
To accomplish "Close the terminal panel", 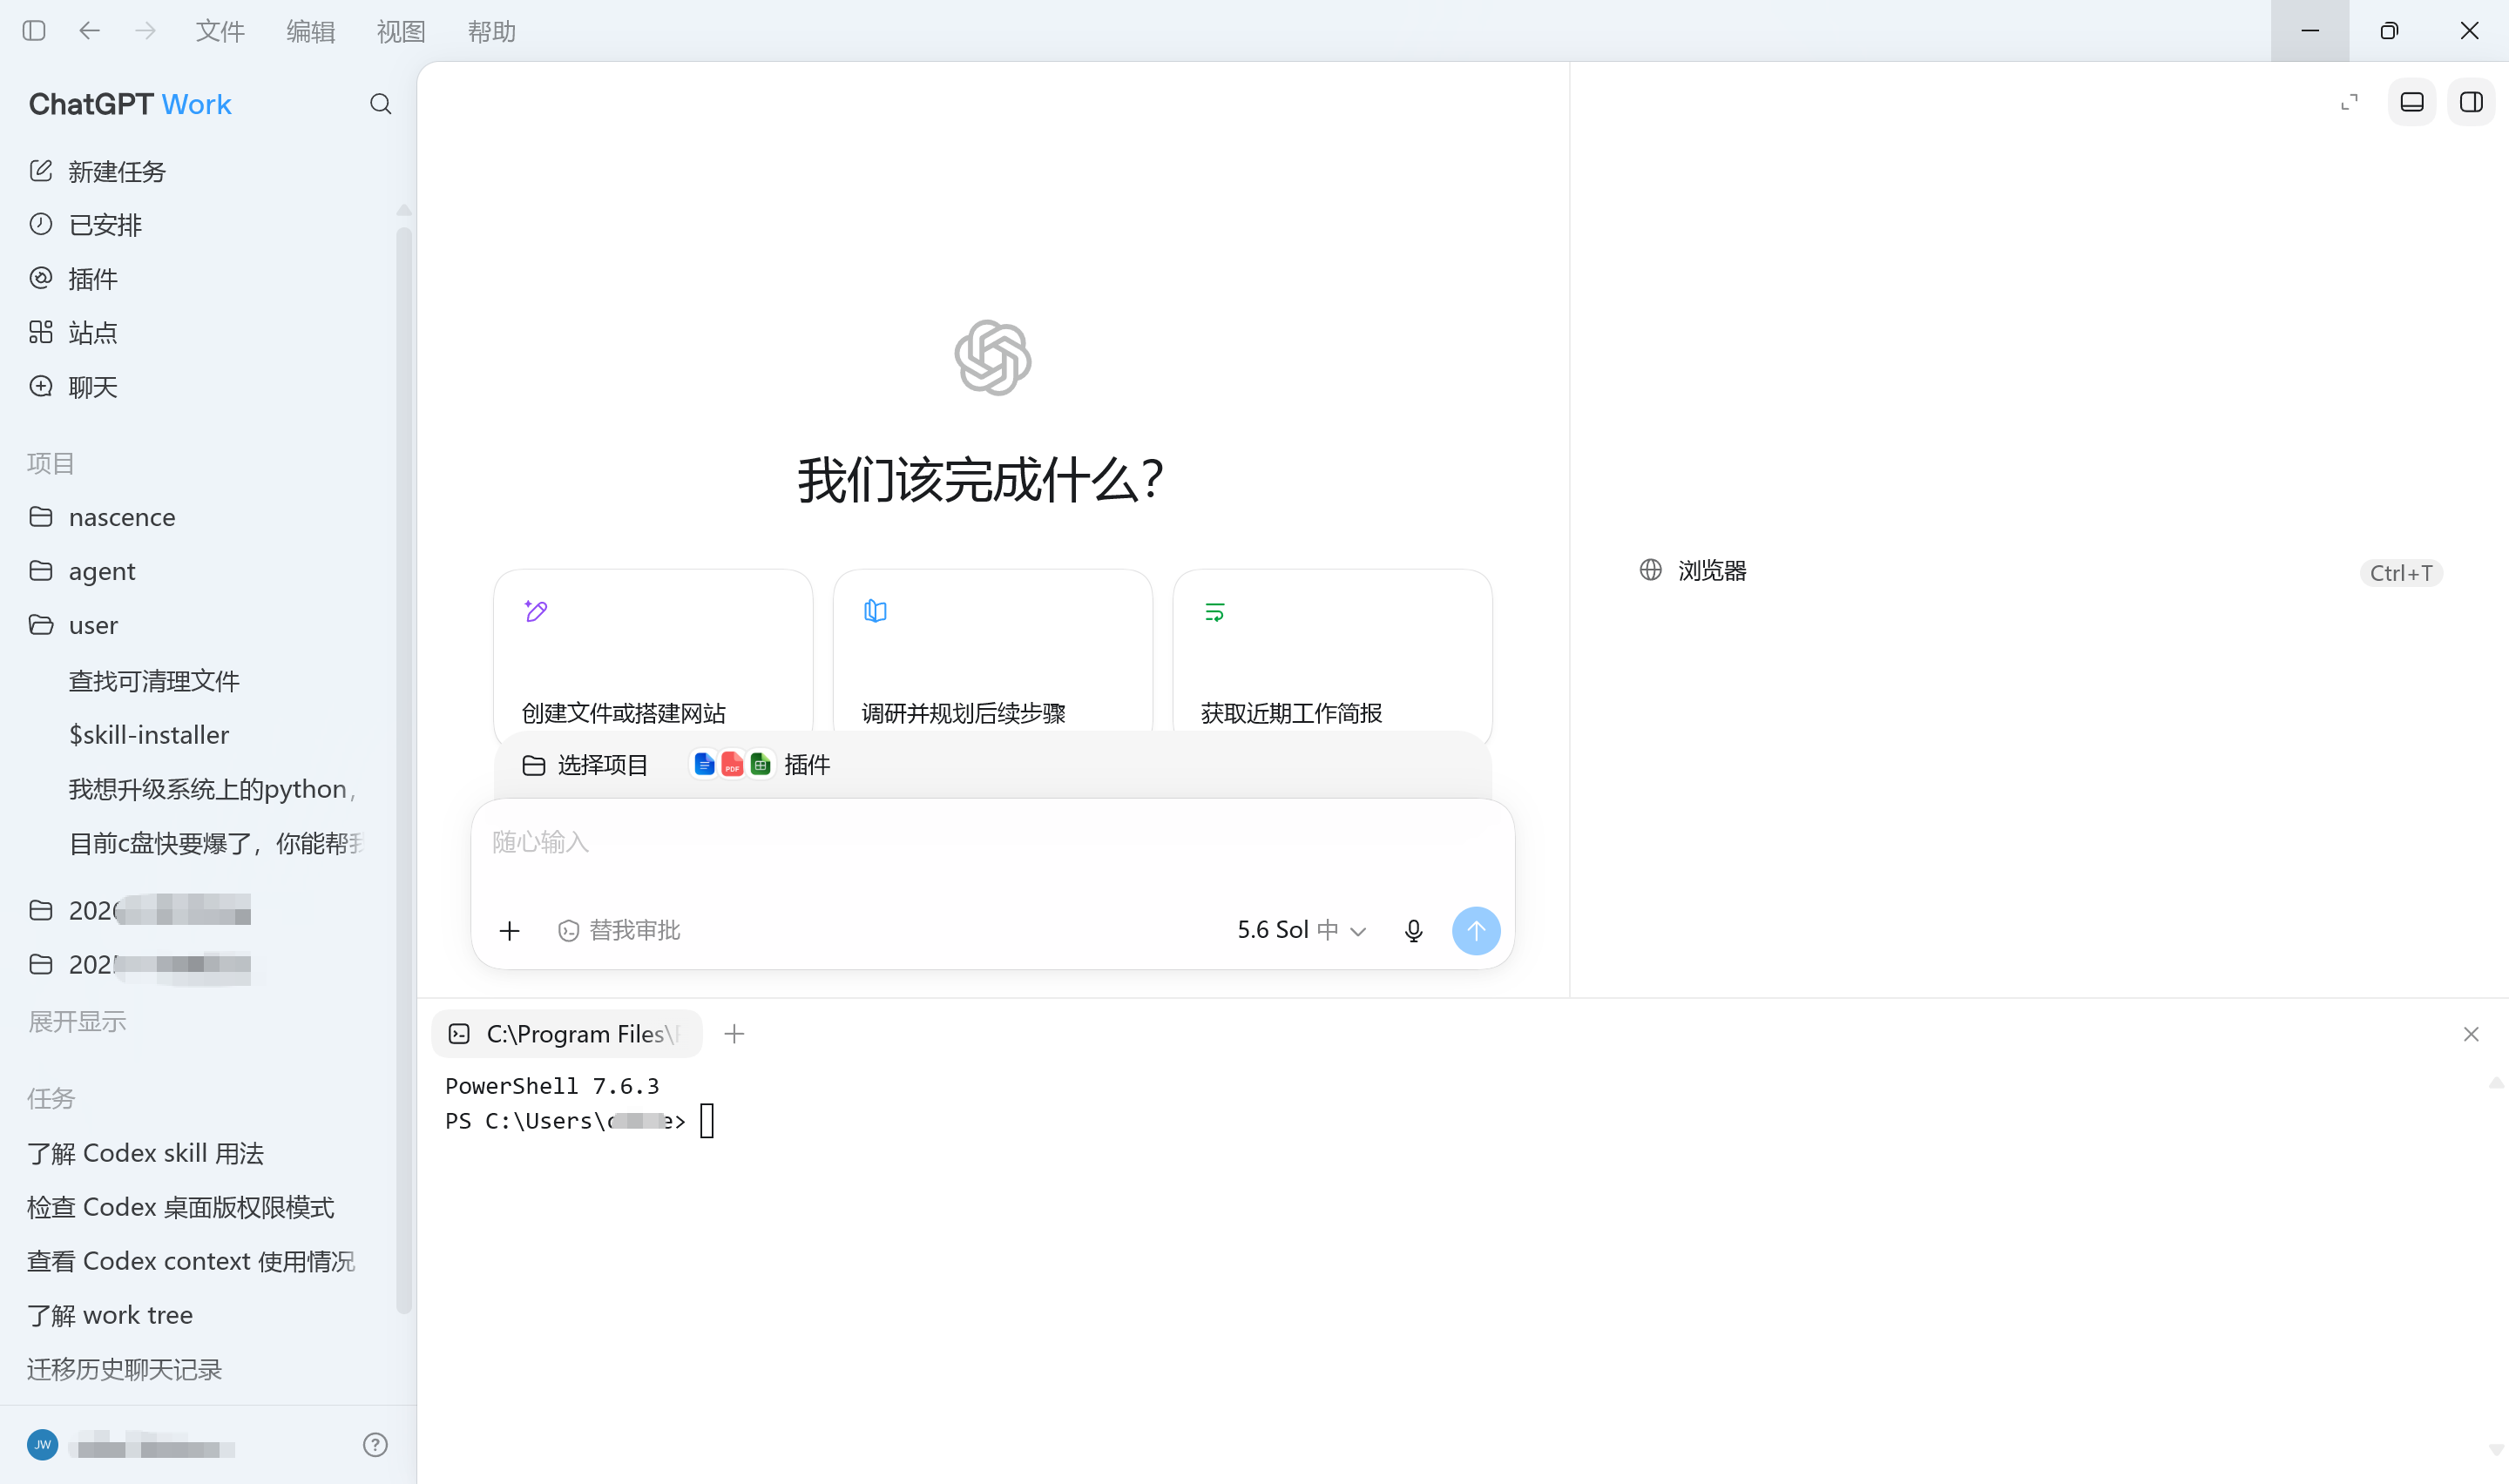I will click(2471, 1034).
